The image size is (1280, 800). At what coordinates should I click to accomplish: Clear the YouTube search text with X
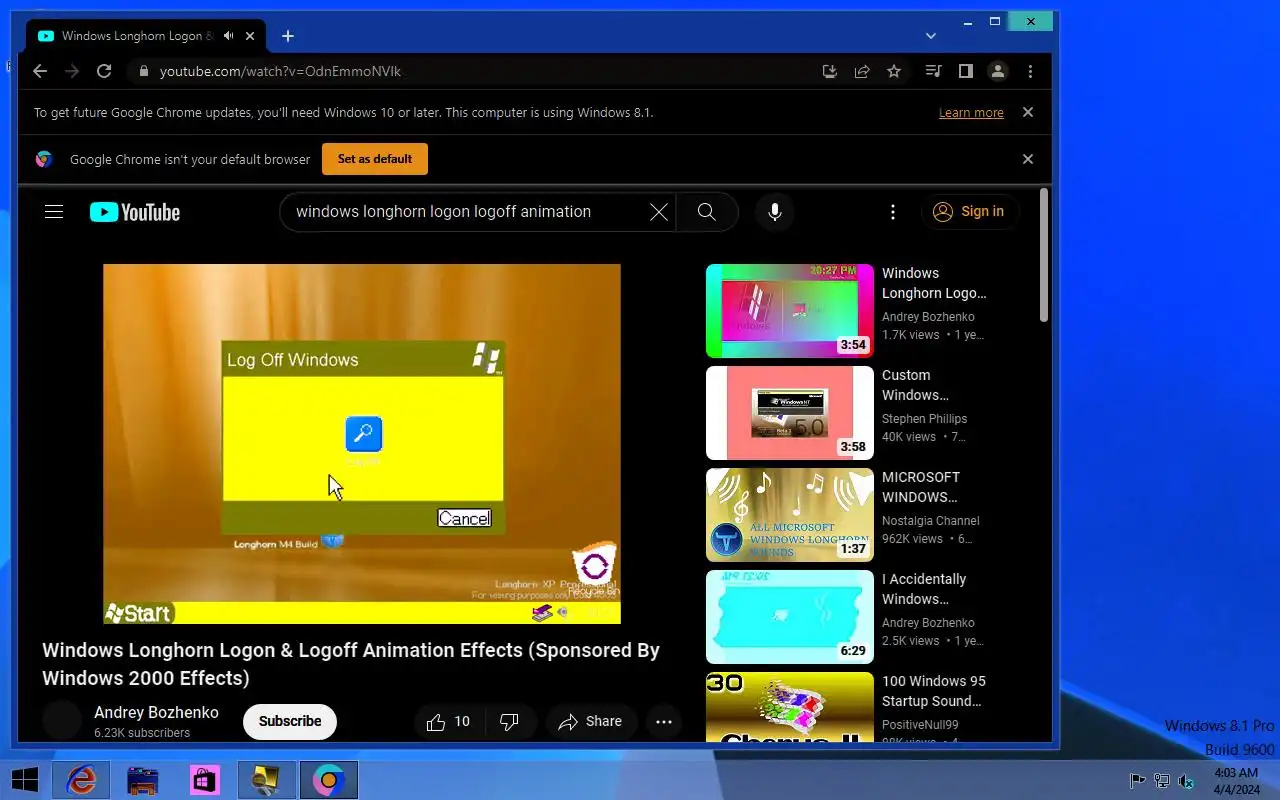tap(658, 212)
